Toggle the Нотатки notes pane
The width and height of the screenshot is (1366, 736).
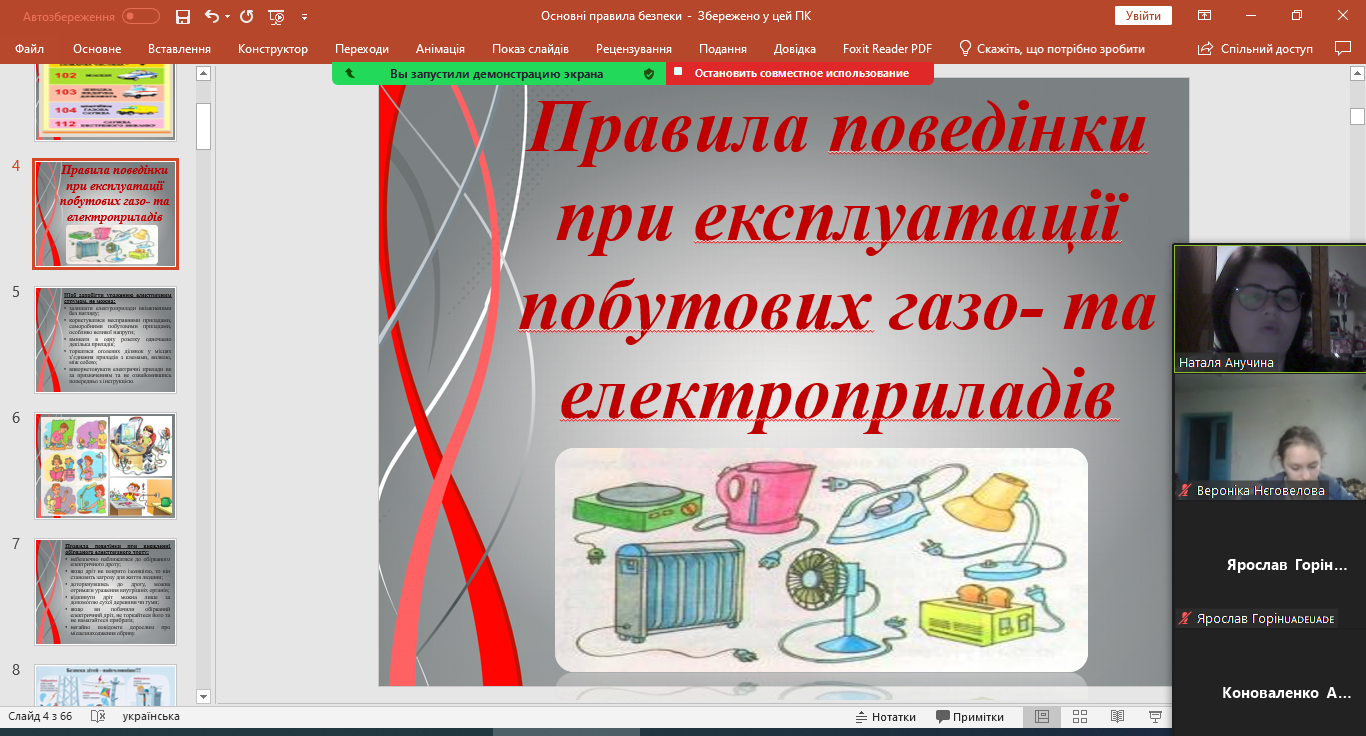[886, 717]
